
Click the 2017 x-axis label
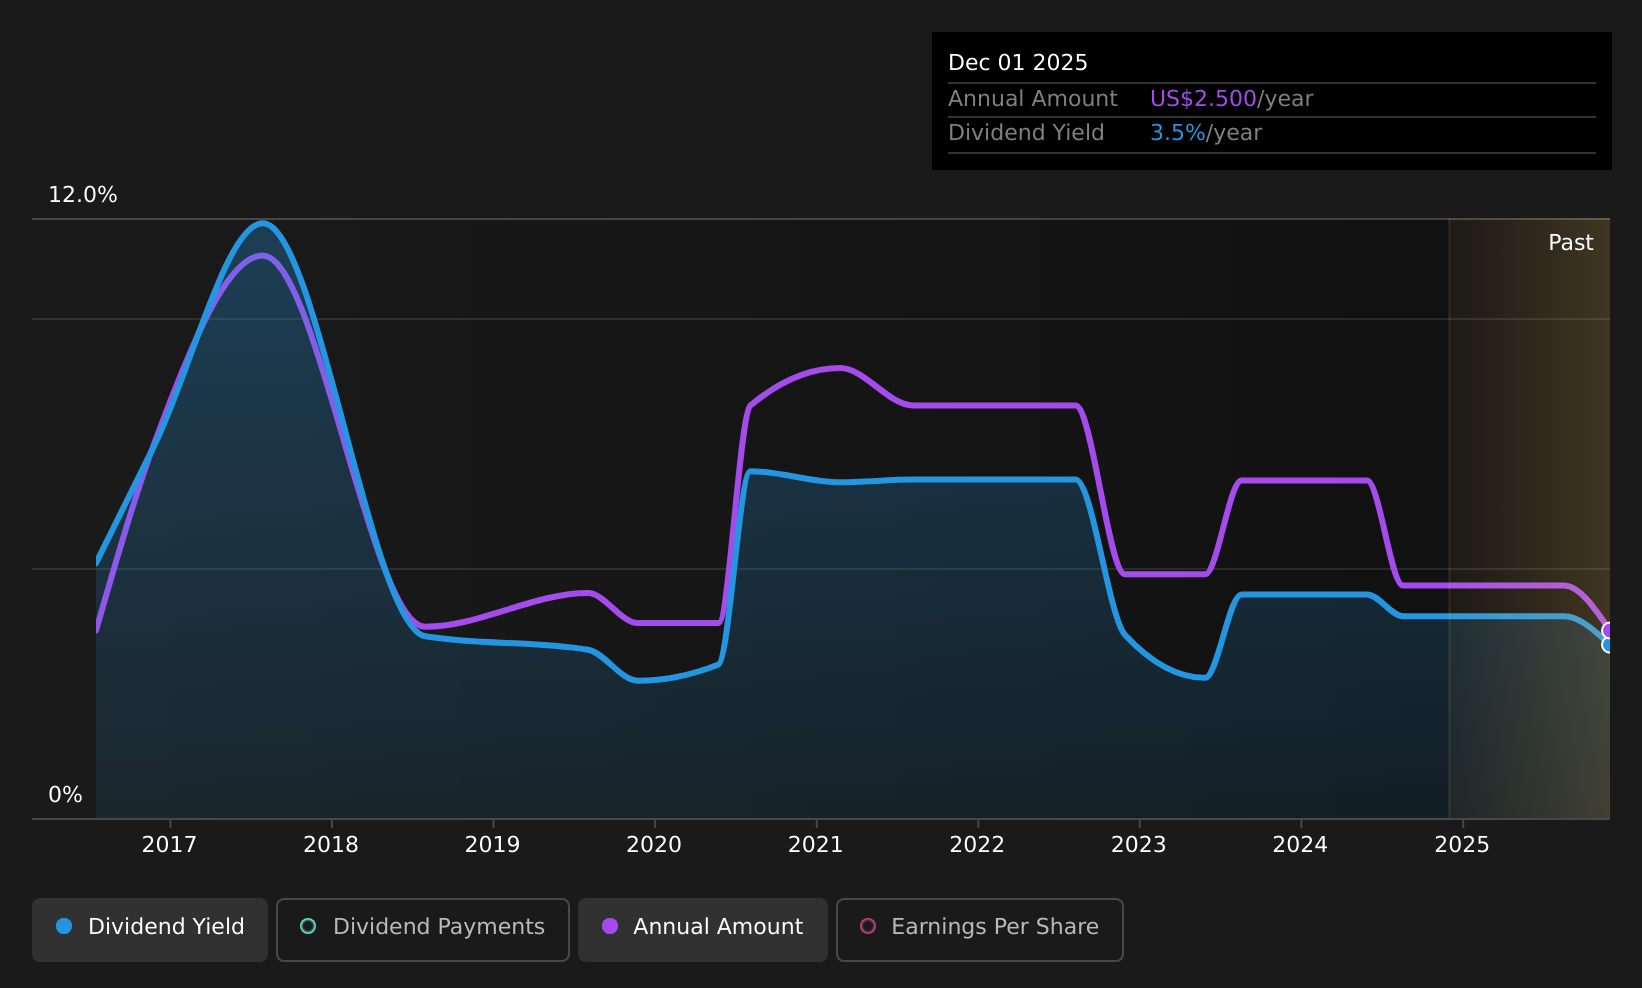(169, 845)
